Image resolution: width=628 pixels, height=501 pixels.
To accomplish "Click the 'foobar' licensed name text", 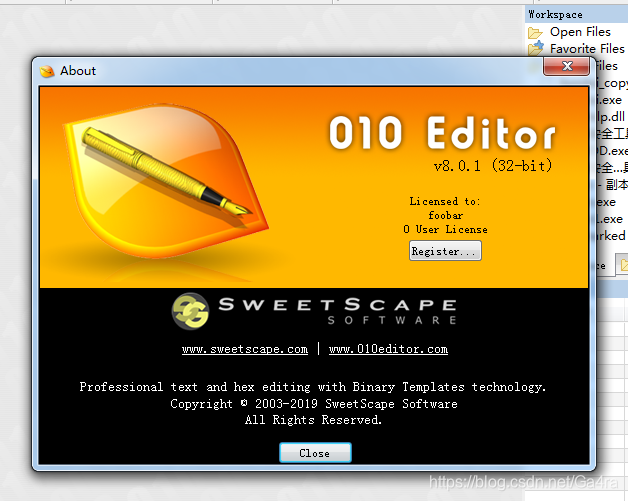I will [445, 215].
